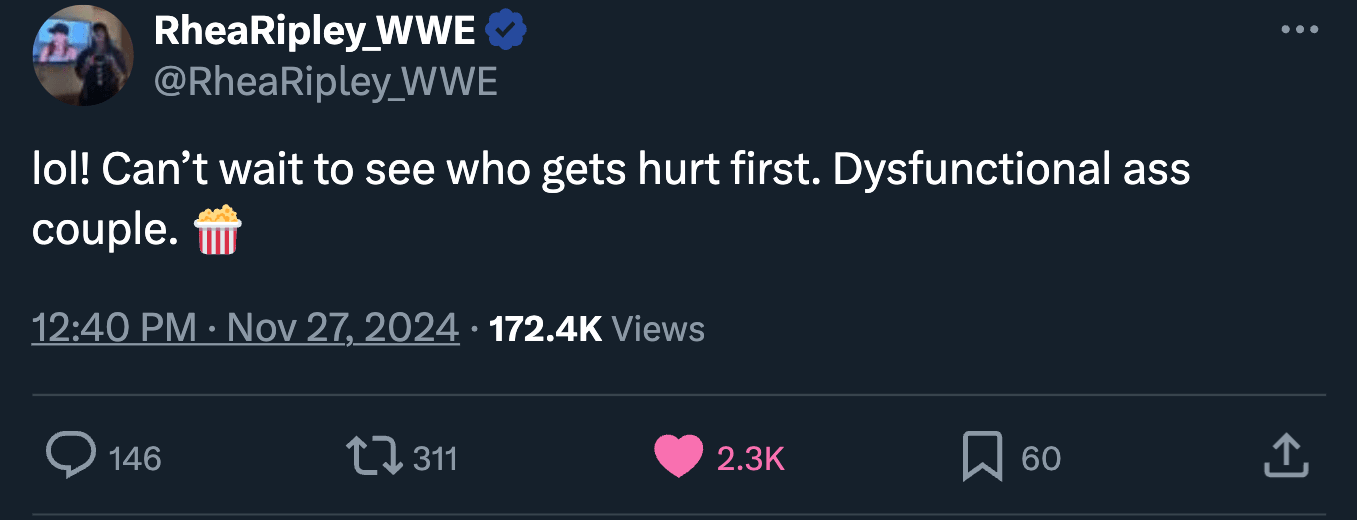Toggle the pink like heart

[679, 457]
